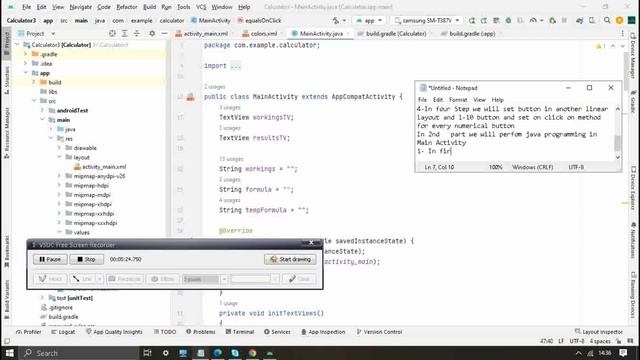640x360 pixels.
Task: Expand the .idea folder
Action: [x=26, y=64]
